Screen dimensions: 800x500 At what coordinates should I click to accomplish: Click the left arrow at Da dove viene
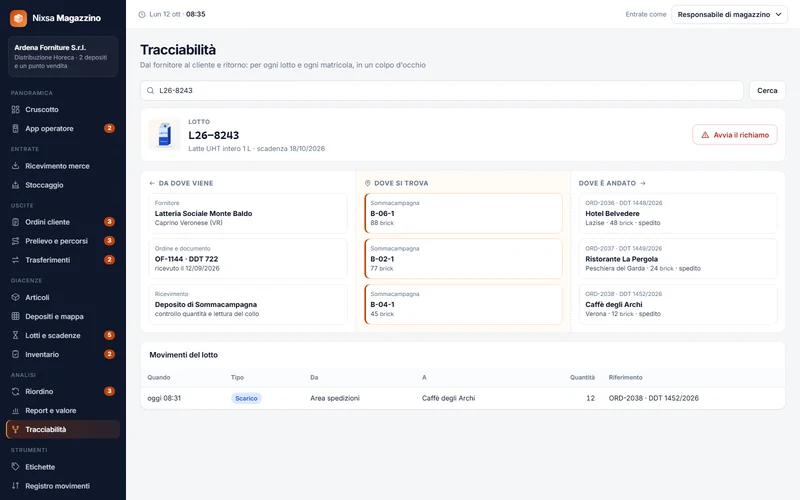click(x=152, y=183)
